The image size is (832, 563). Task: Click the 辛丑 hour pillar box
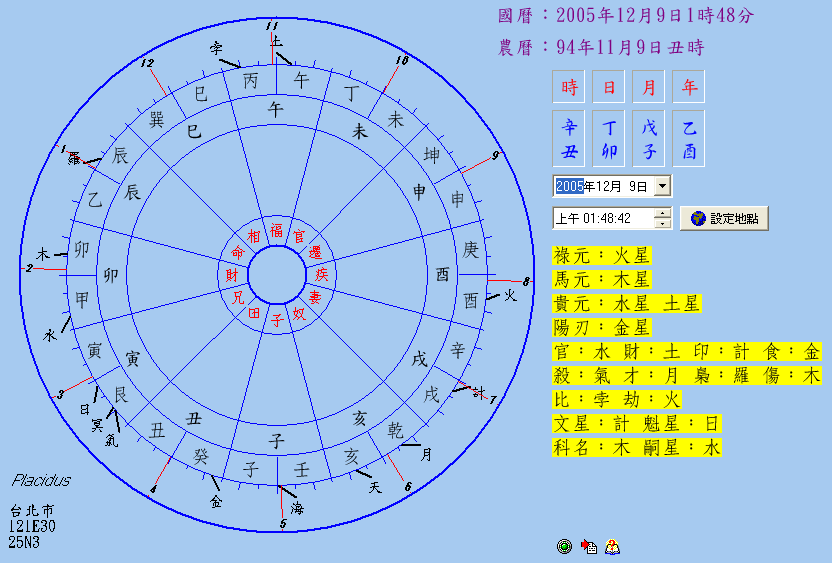[x=568, y=138]
